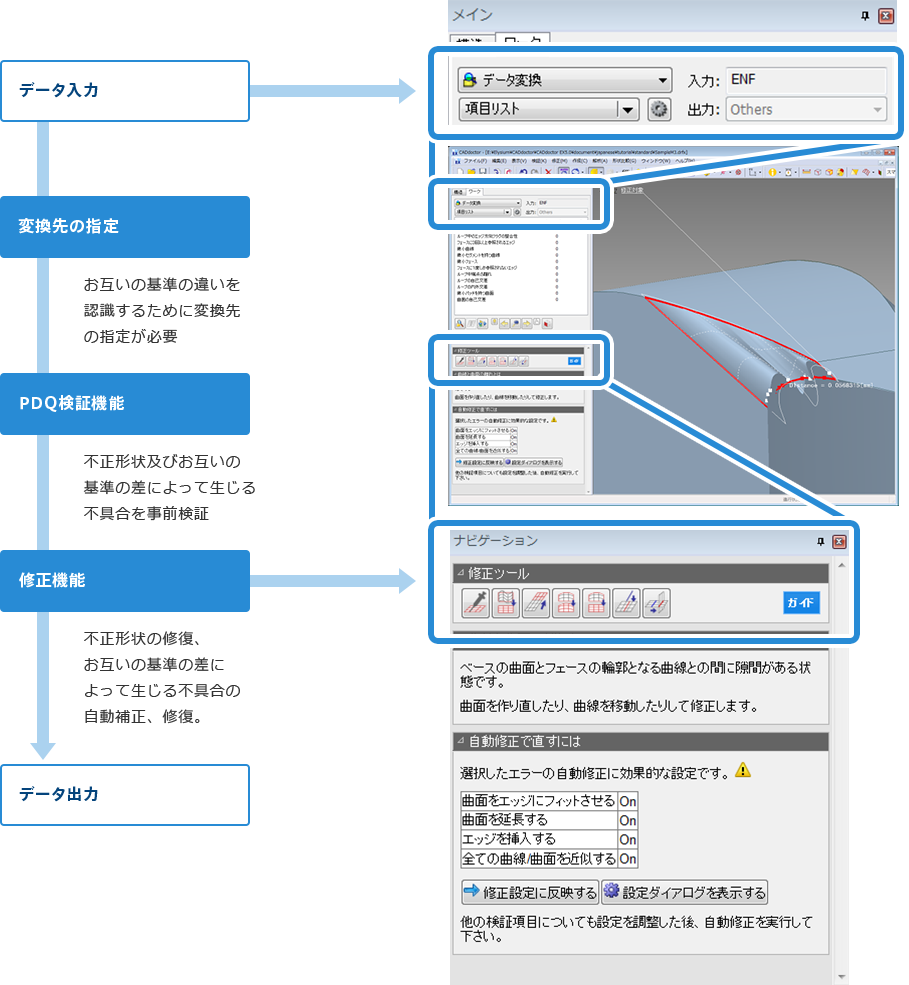Pin the ナビゲーション panel with pushpin icon
The height and width of the screenshot is (985, 909).
(820, 541)
